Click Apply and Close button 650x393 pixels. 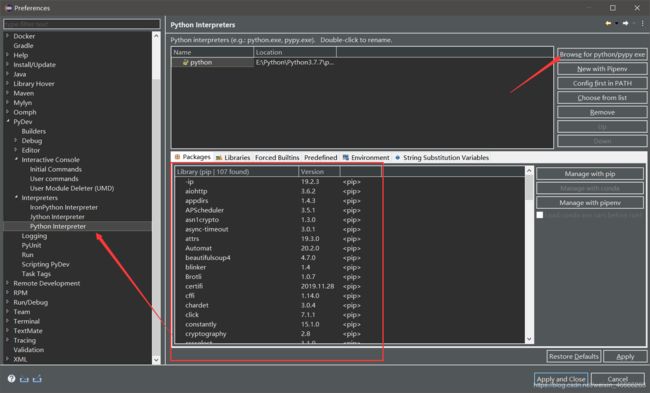pos(561,379)
